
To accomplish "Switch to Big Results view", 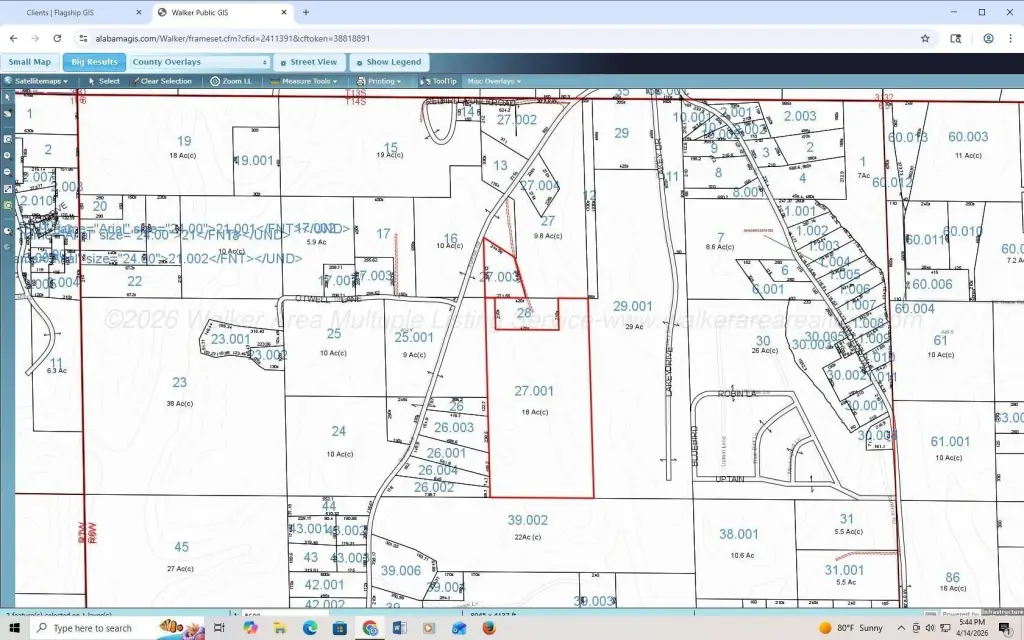I will (x=94, y=62).
